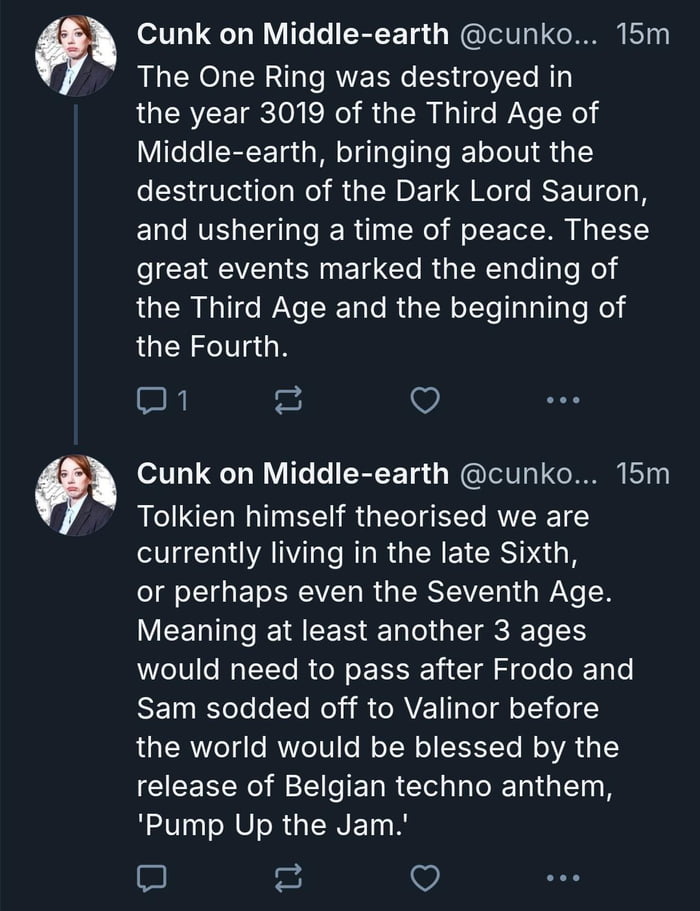Viewport: 700px width, 911px height.
Task: Open Cunk on Middle-earth profile from first post
Action: coord(292,35)
